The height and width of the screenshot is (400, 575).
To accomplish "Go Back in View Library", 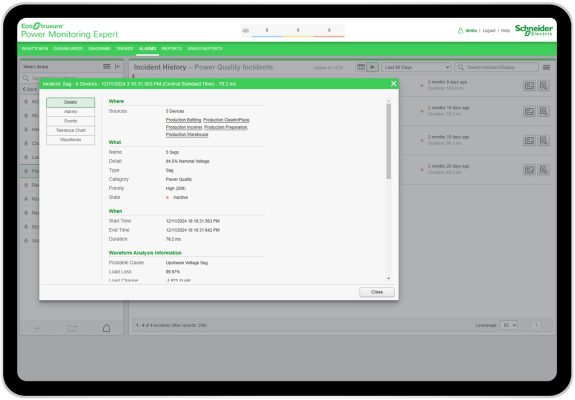I will (x=30, y=89).
